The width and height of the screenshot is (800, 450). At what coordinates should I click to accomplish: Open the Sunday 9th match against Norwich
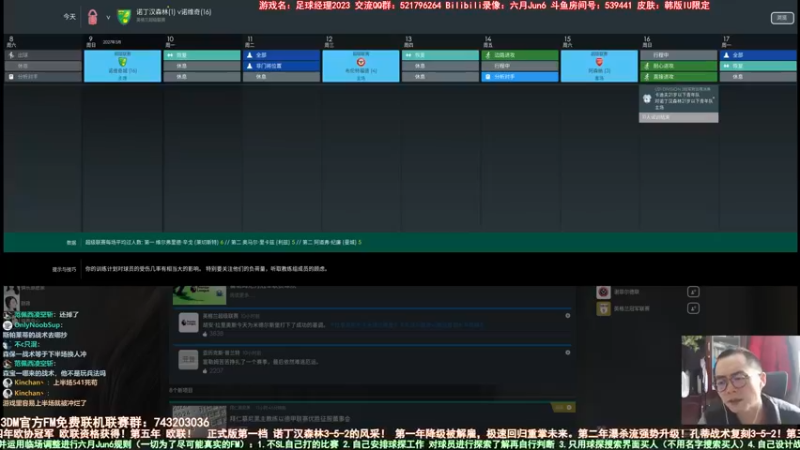[x=122, y=66]
